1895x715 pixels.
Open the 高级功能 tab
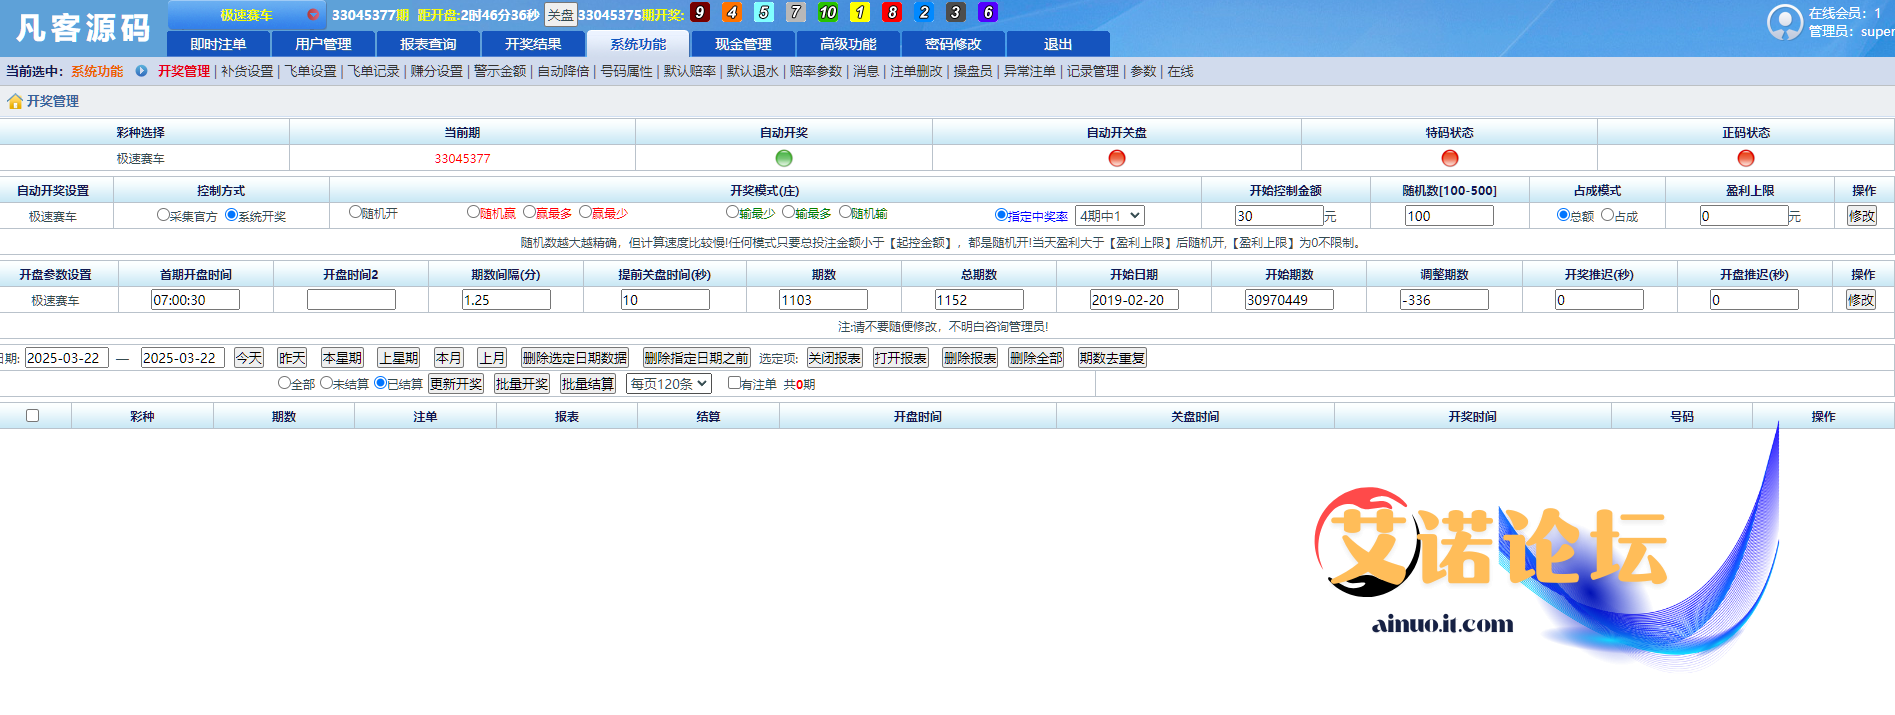pyautogui.click(x=848, y=44)
